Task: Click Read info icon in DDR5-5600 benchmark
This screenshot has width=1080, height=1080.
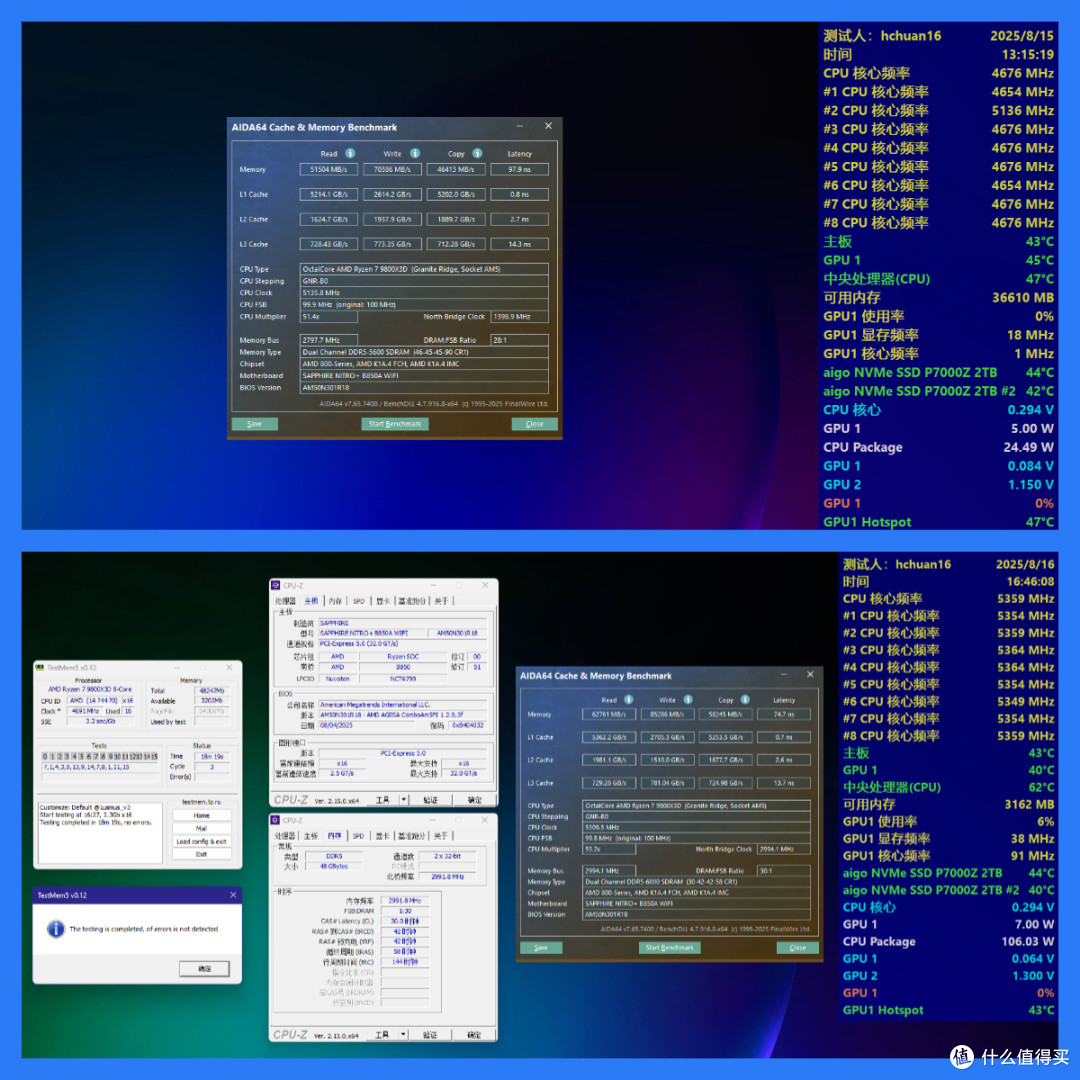Action: (x=350, y=153)
